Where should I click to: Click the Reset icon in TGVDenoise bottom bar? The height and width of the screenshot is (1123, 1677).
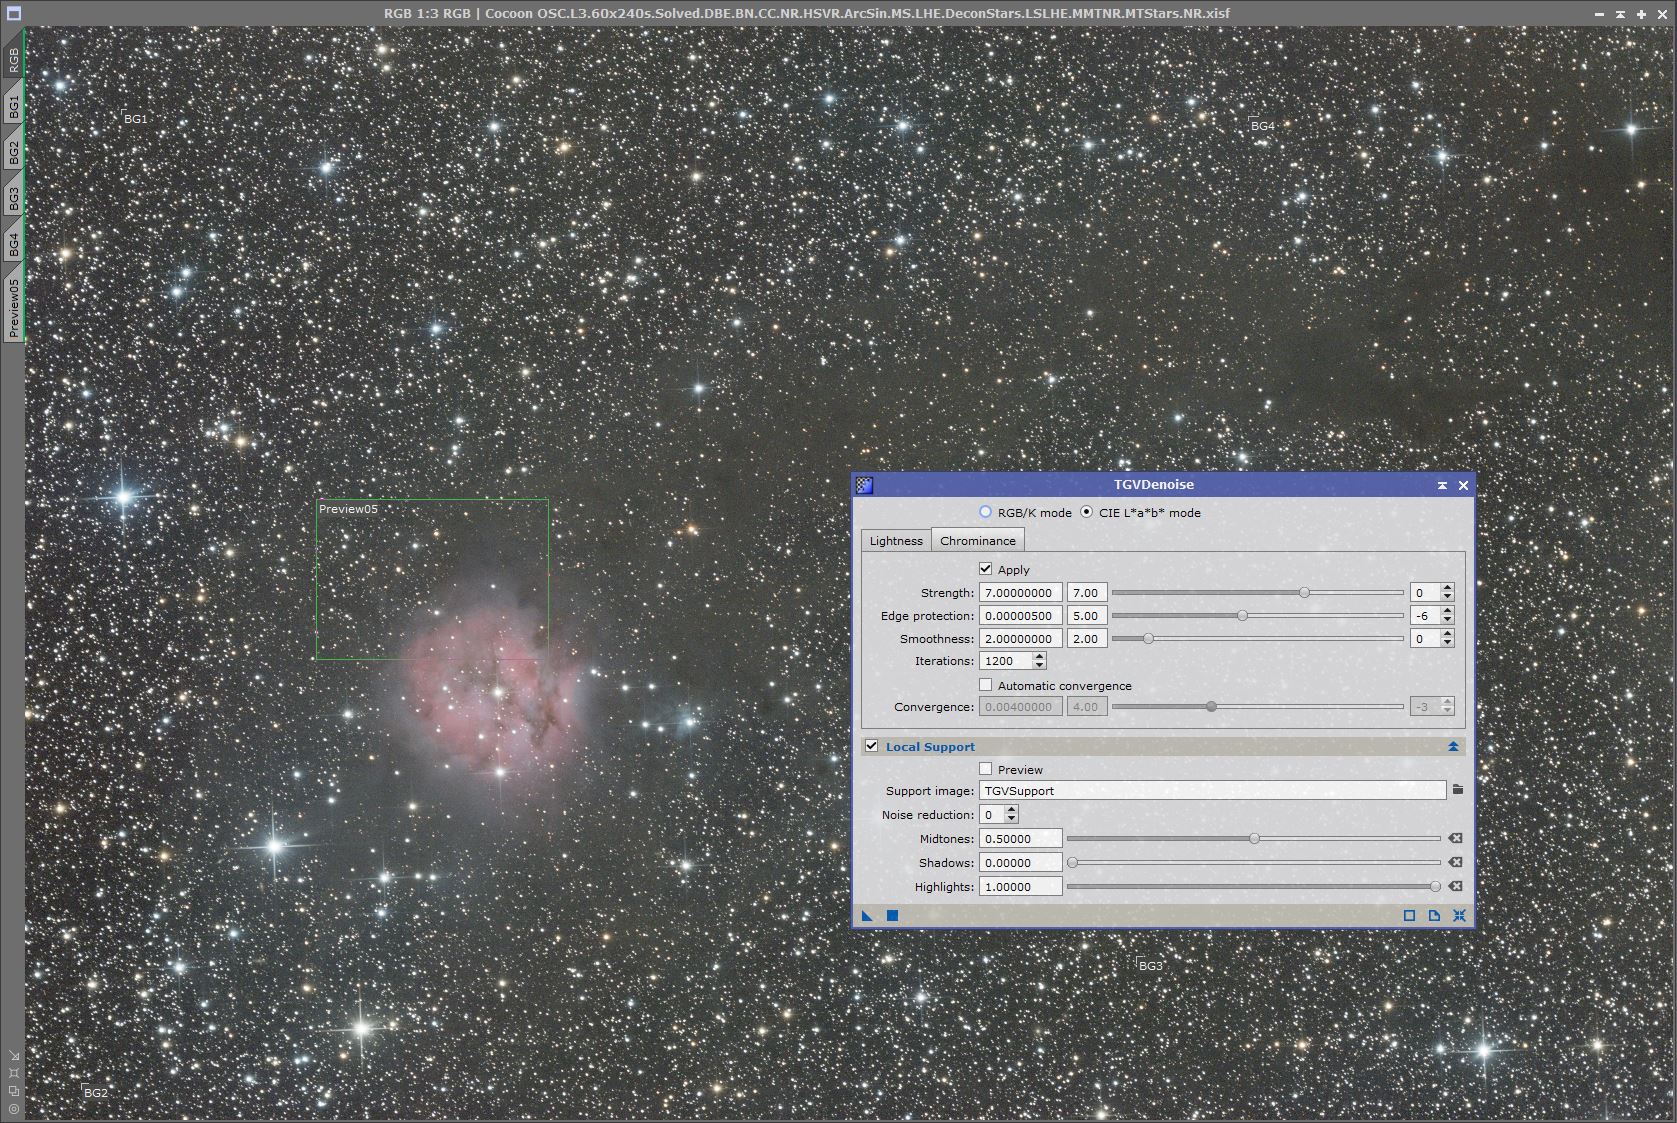tap(1459, 915)
